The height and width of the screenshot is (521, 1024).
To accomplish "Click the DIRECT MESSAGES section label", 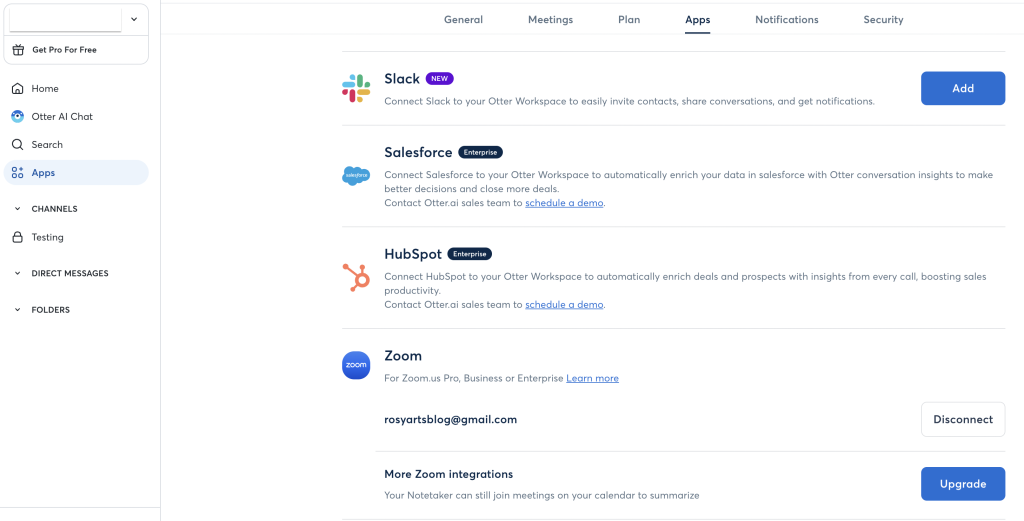I will tap(70, 273).
